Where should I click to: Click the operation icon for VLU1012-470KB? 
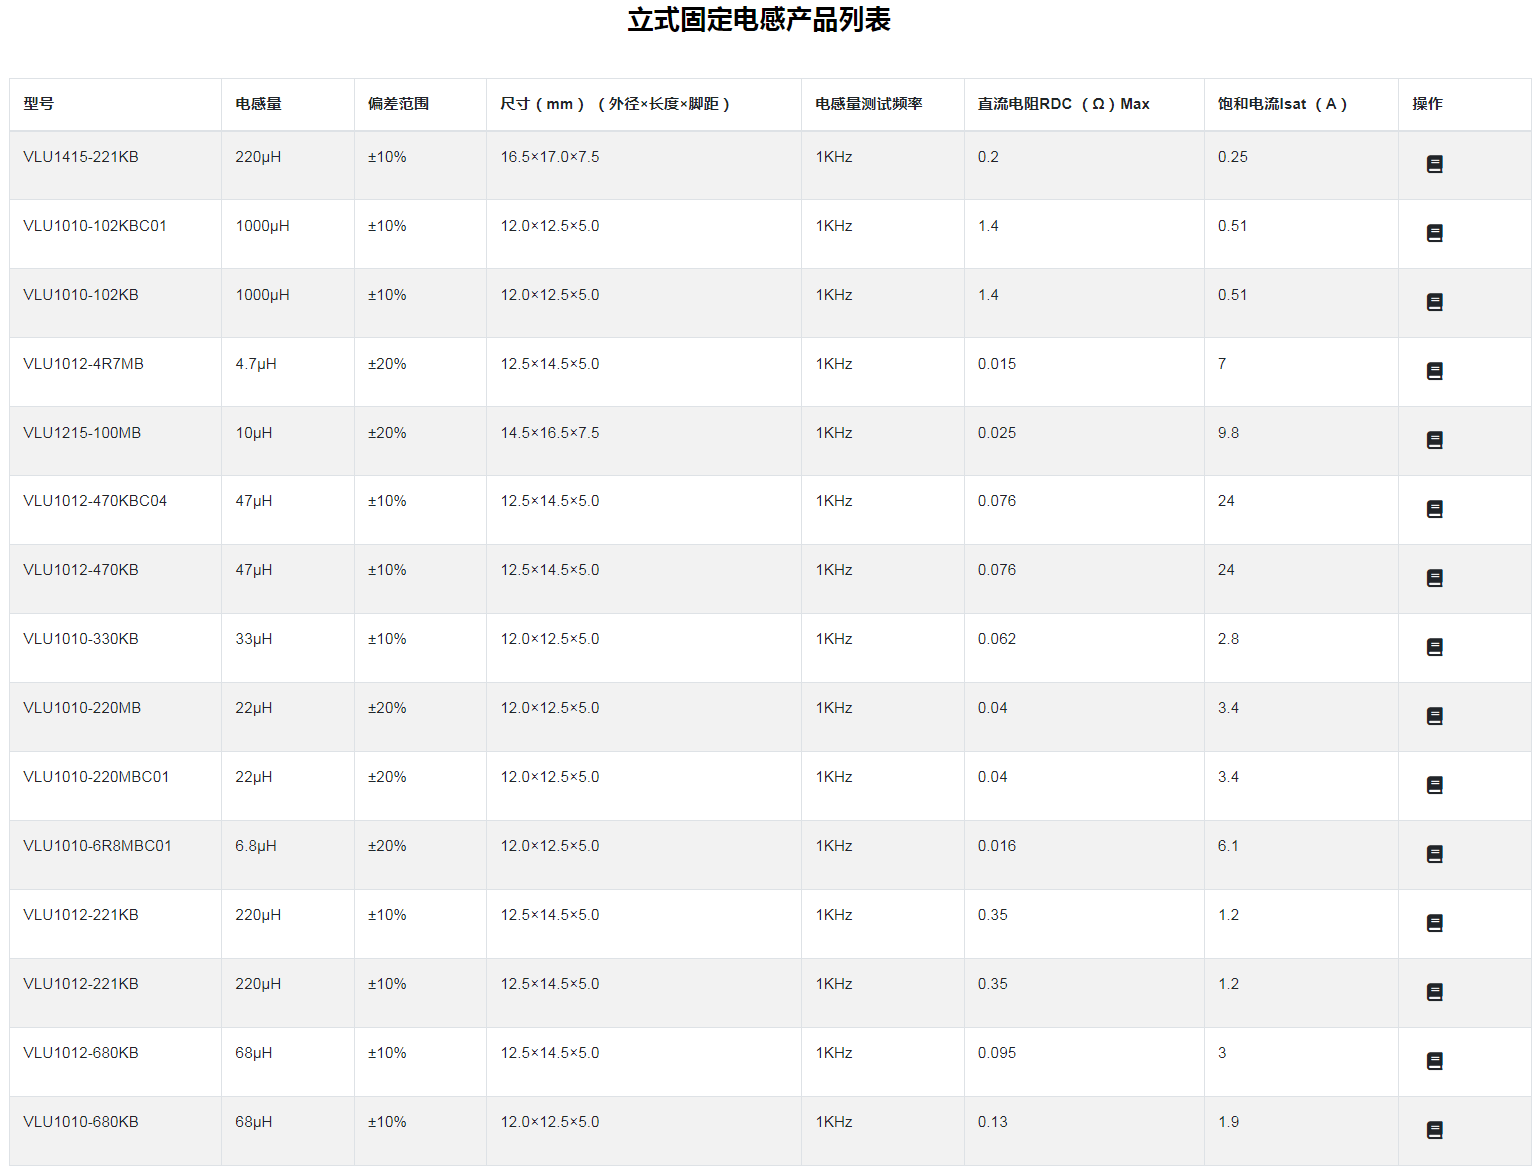pos(1434,578)
